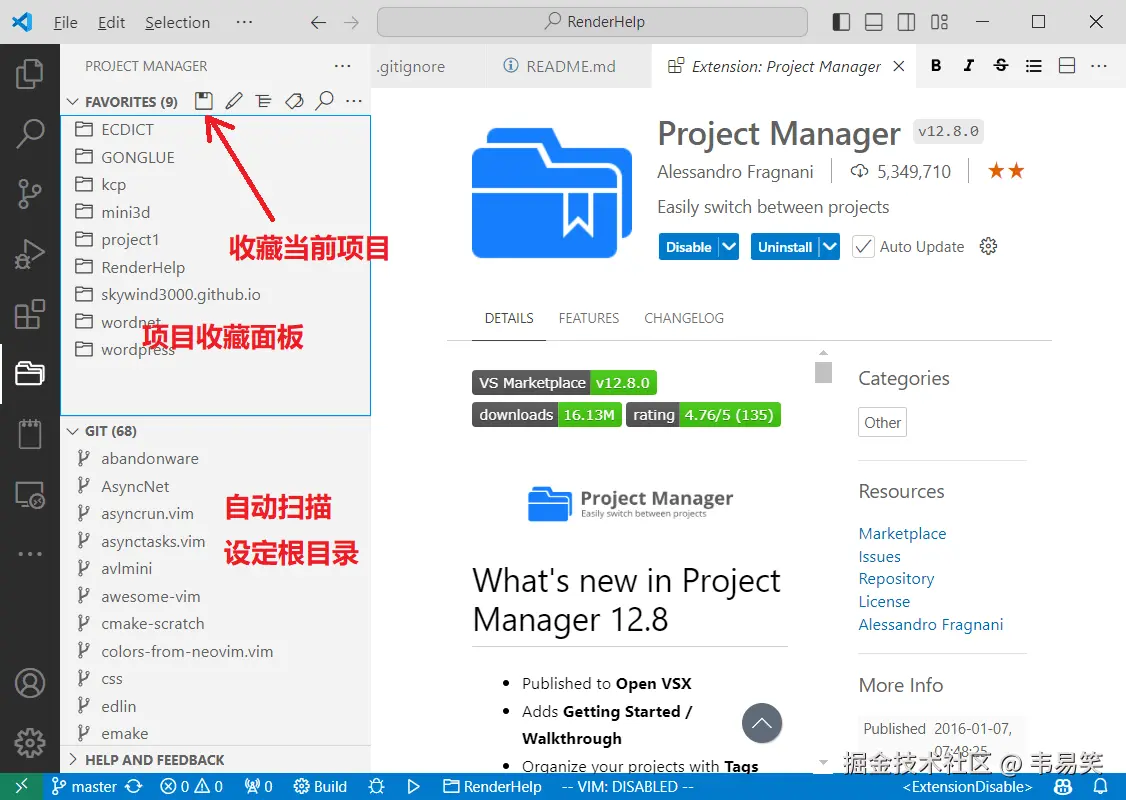The image size is (1126, 800).
Task: Open the File menu
Action: 65,22
